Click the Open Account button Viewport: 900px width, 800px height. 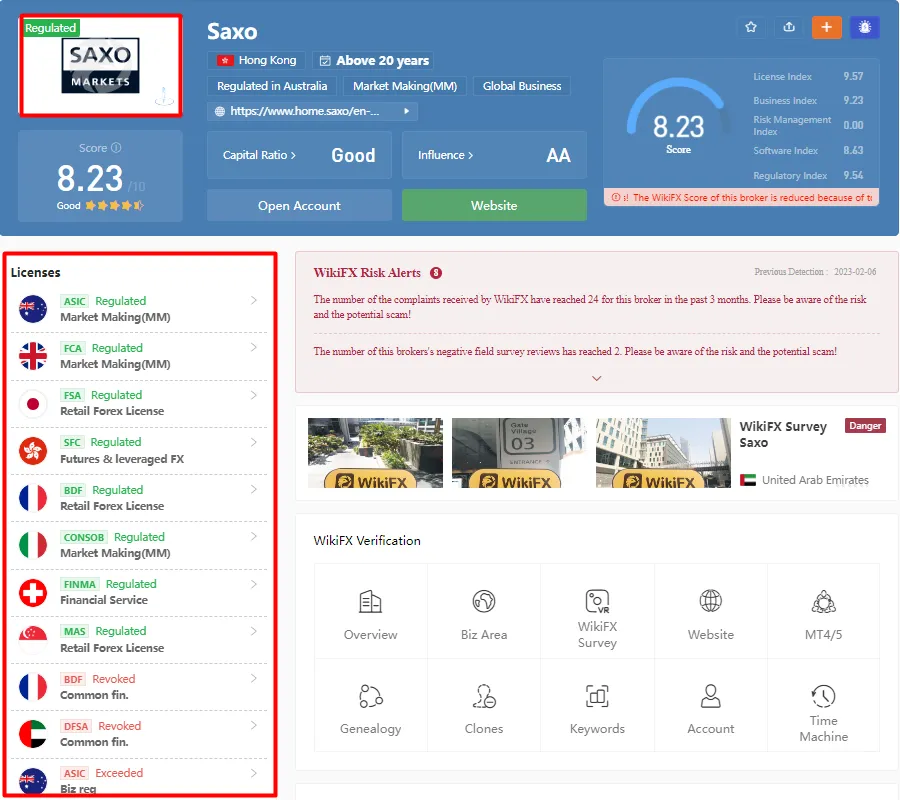(299, 205)
